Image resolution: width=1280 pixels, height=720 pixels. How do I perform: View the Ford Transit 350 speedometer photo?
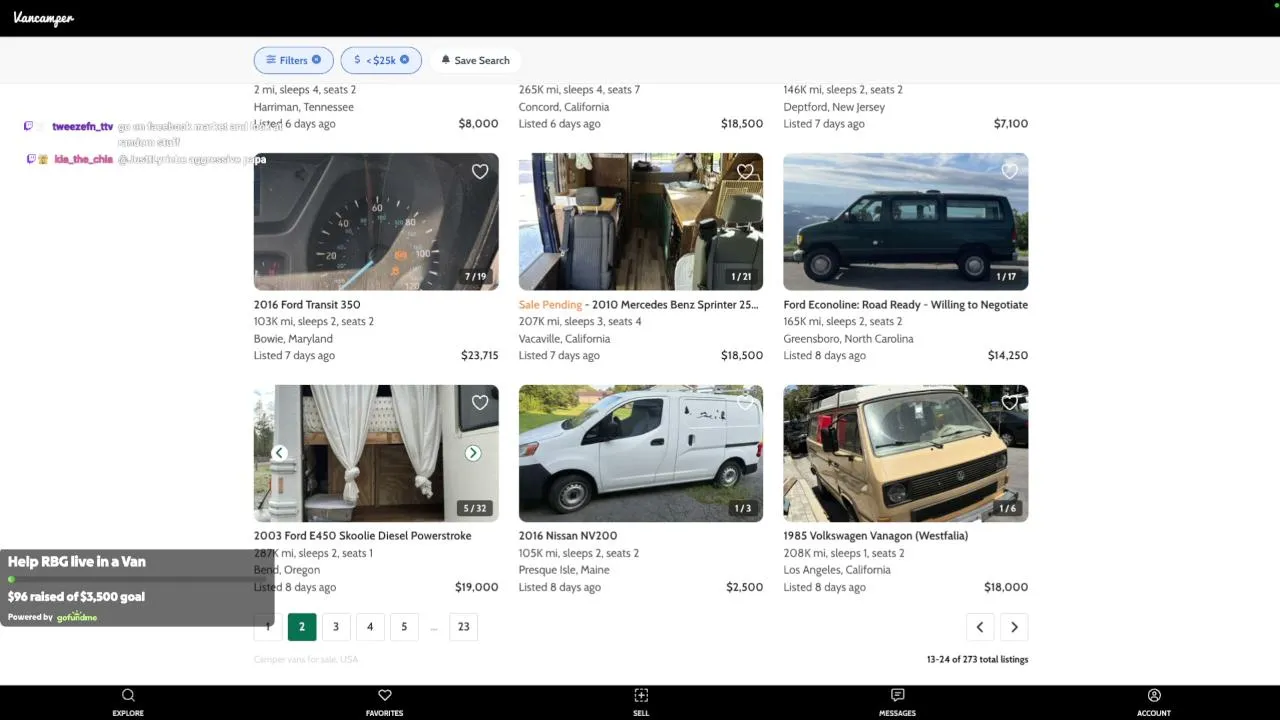[x=376, y=222]
